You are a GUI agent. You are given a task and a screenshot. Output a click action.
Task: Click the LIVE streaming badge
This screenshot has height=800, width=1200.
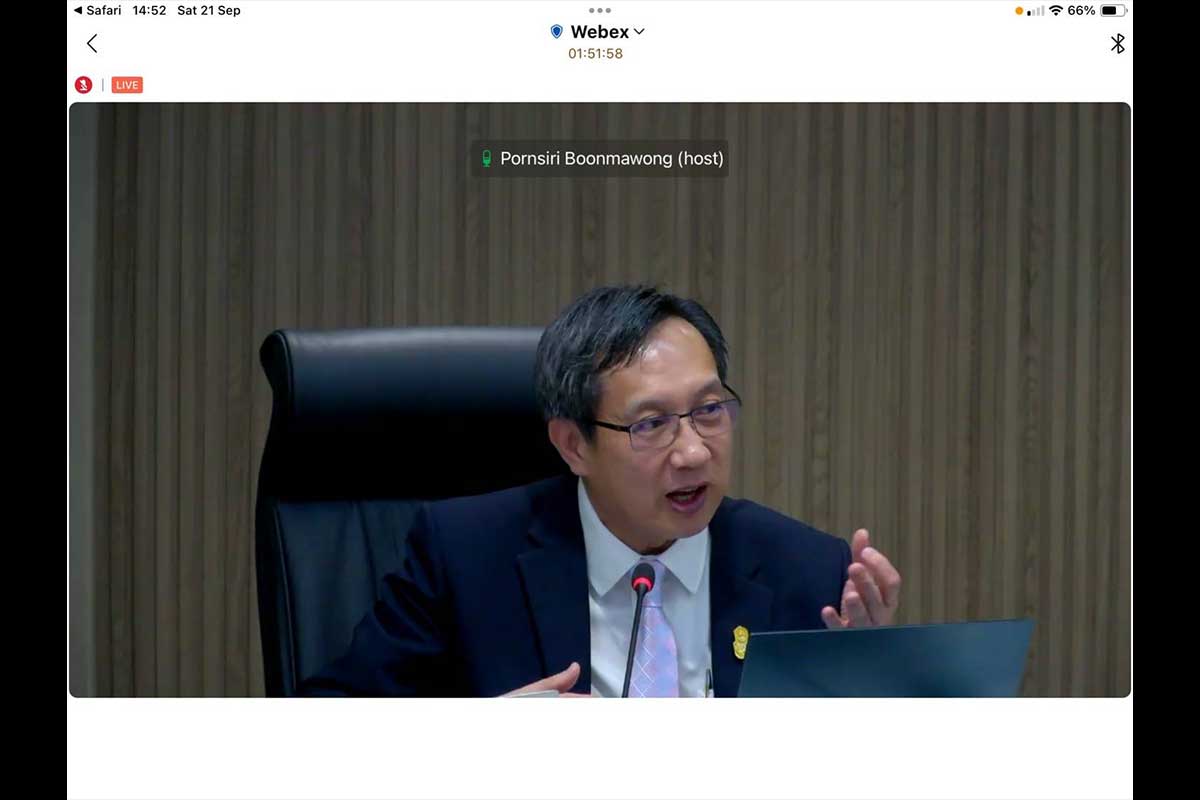coord(127,85)
